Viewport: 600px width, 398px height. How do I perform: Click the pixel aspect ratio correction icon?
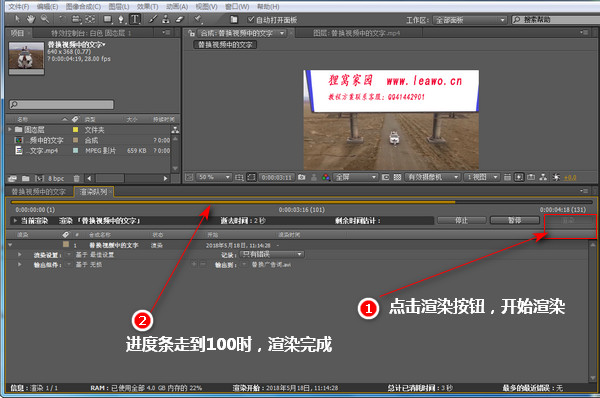click(507, 177)
